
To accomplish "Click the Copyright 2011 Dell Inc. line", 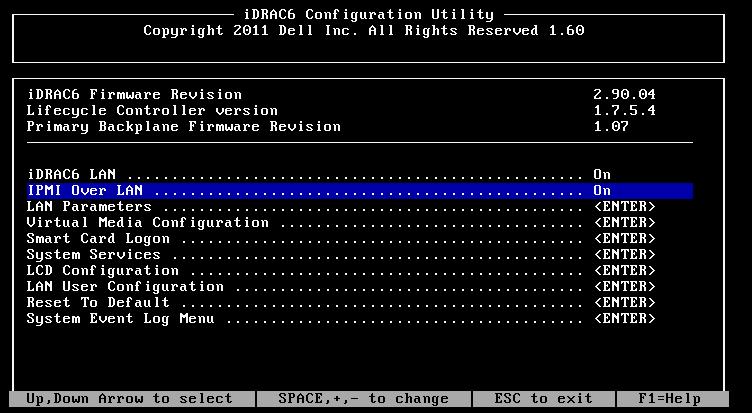I will pos(364,31).
